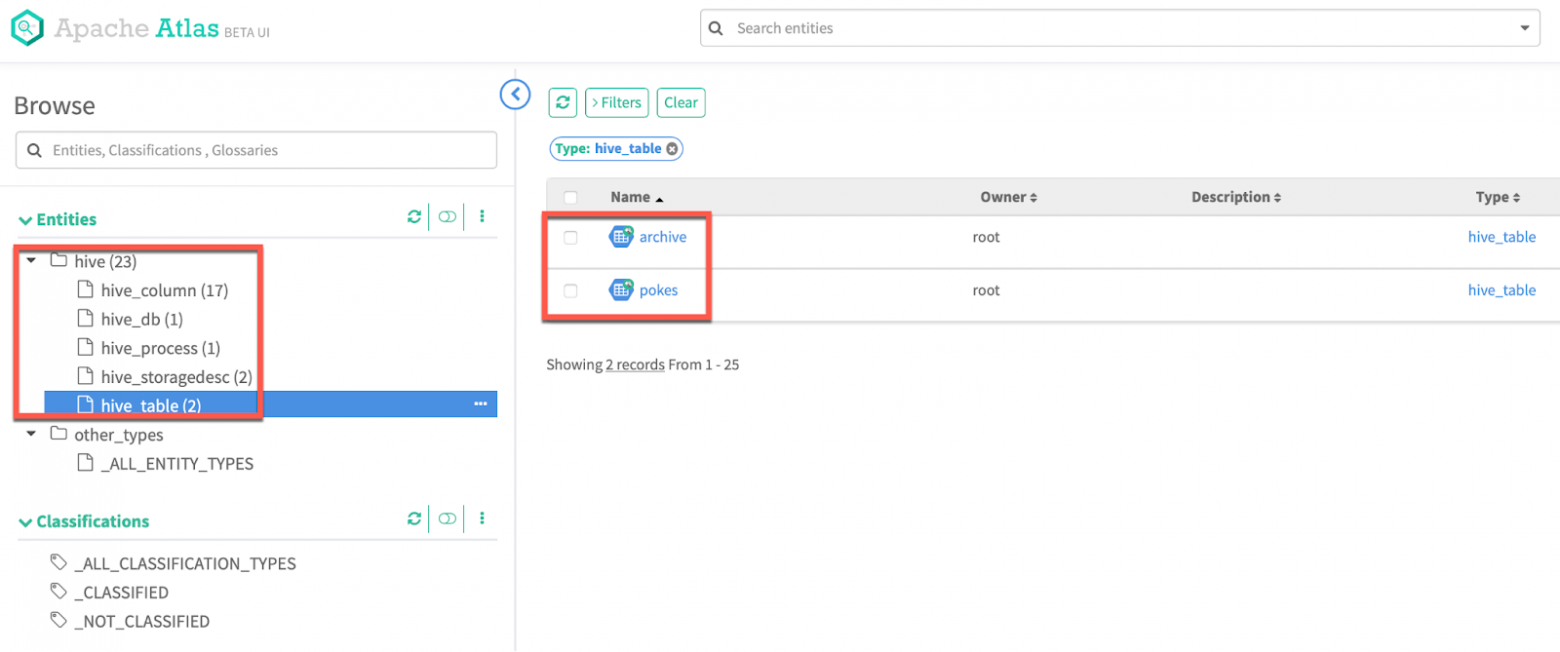
Task: Select all rows with header checkbox
Action: (x=571, y=198)
